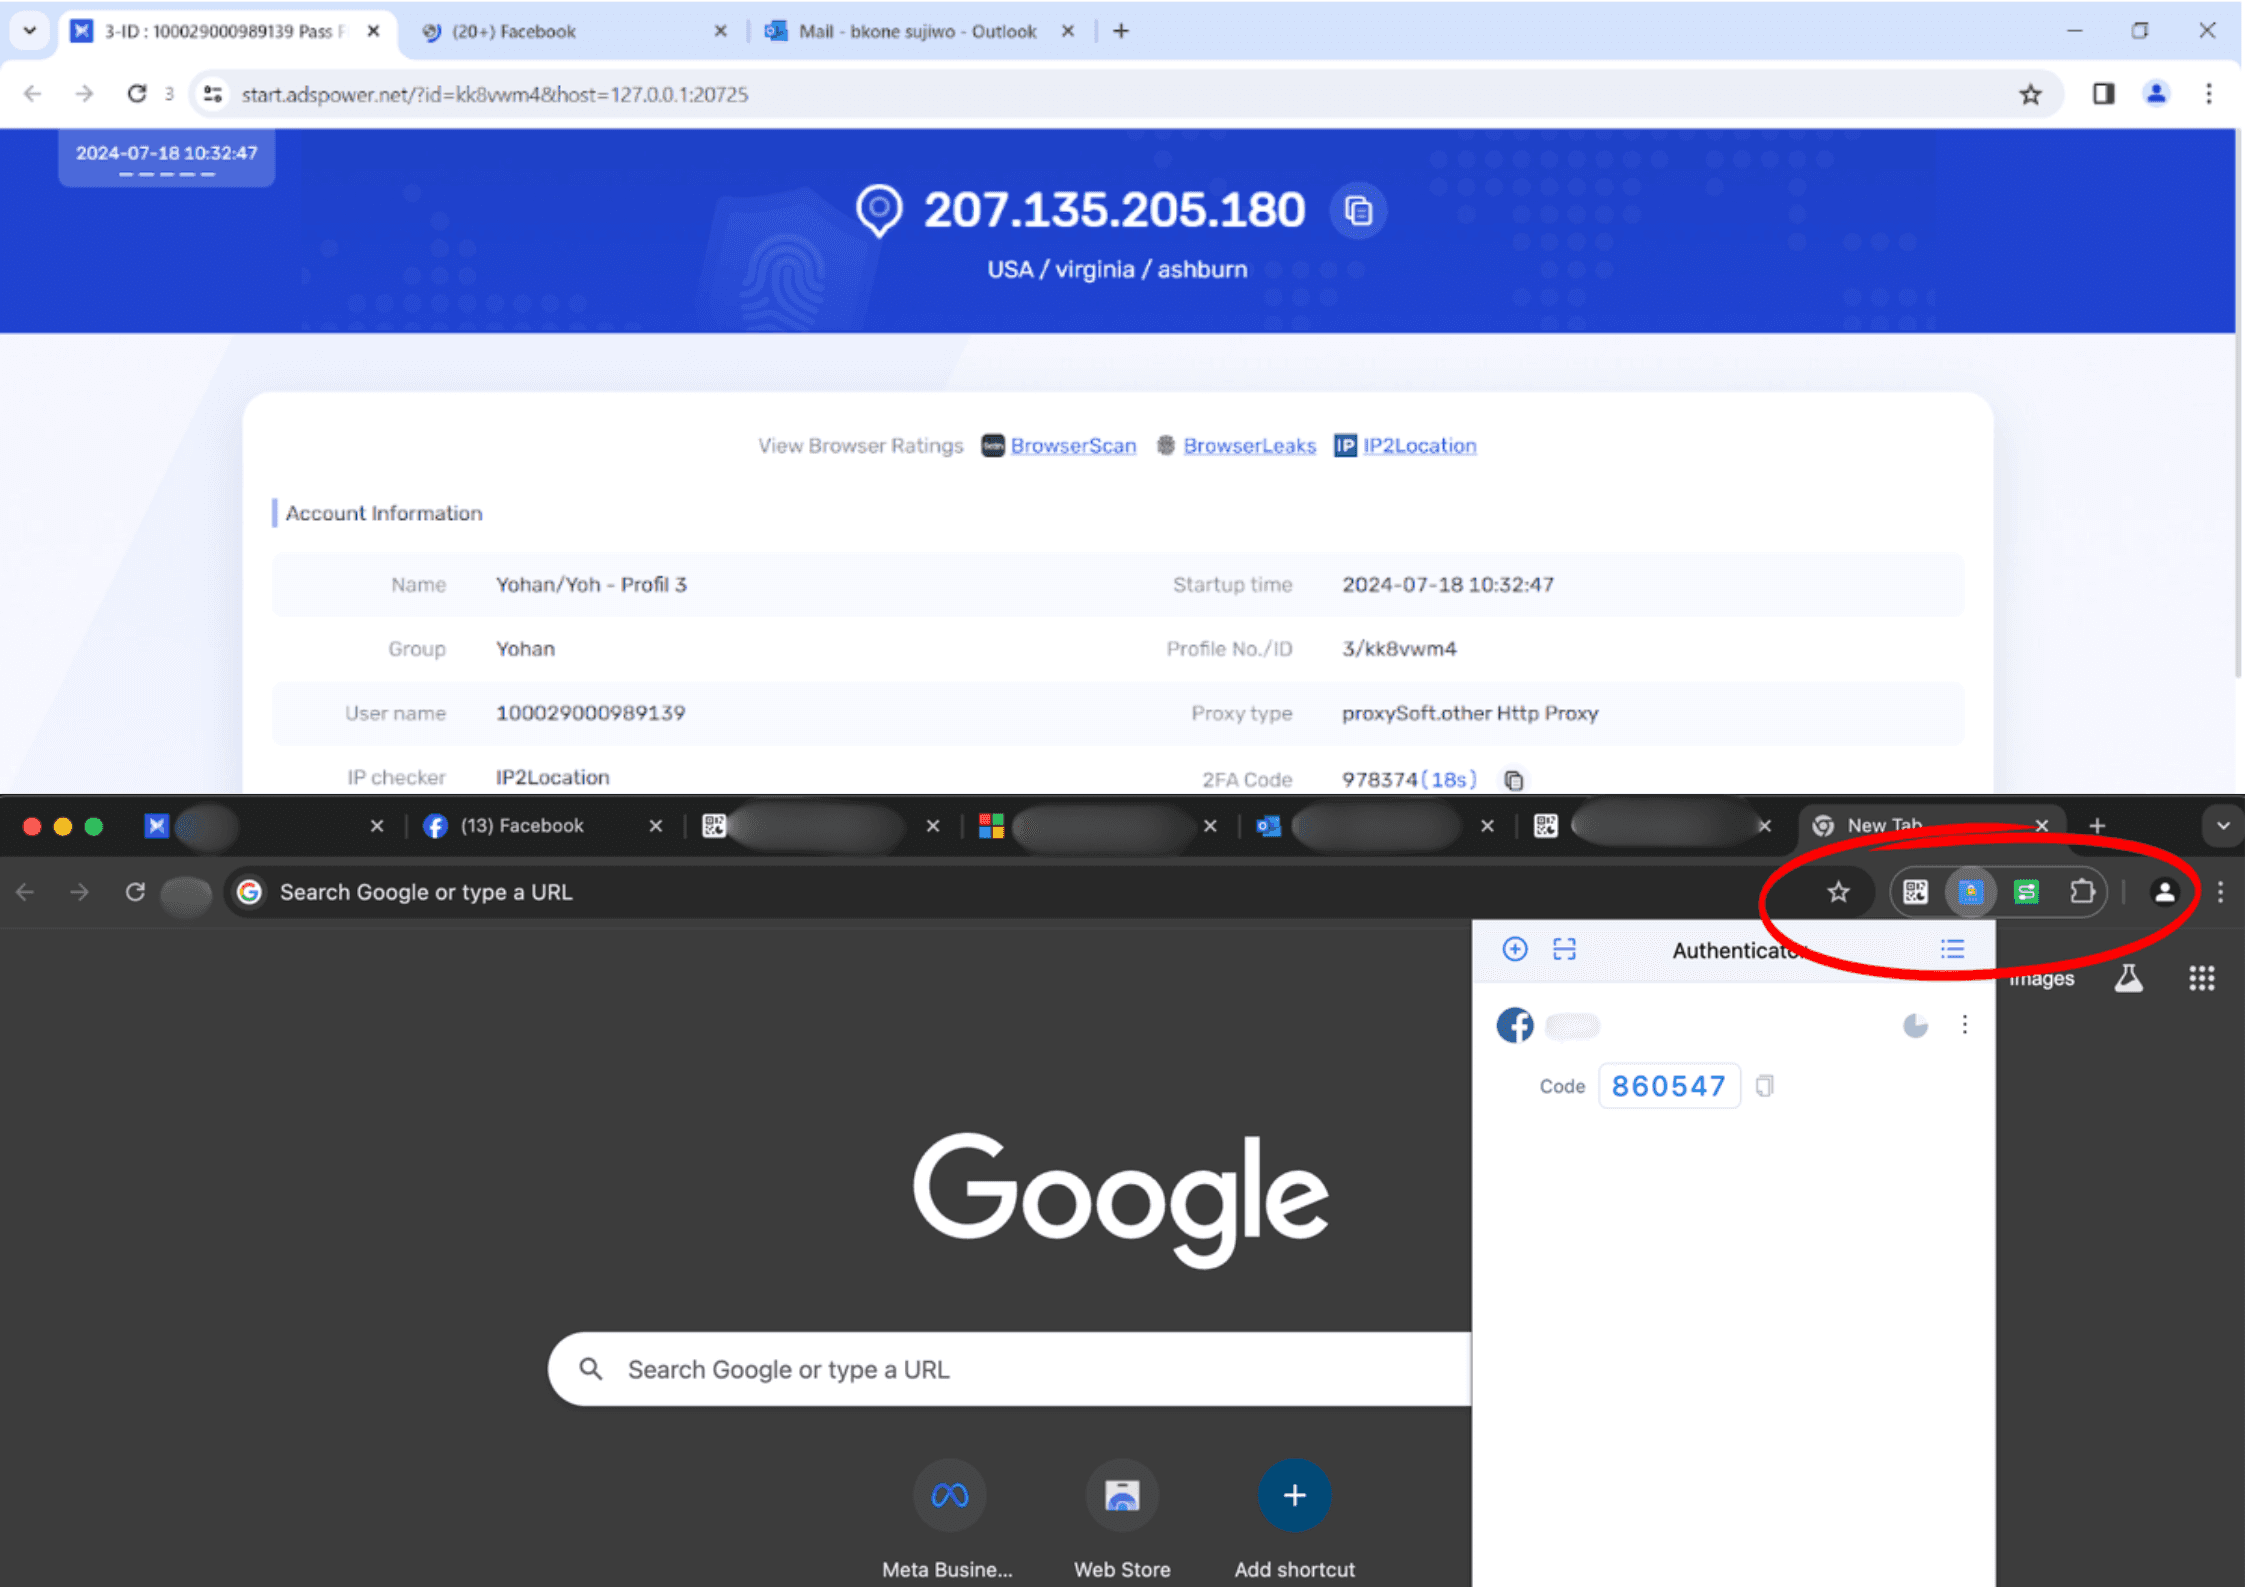2245x1587 pixels.
Task: Open Authenticator list menu icon
Action: point(1952,949)
